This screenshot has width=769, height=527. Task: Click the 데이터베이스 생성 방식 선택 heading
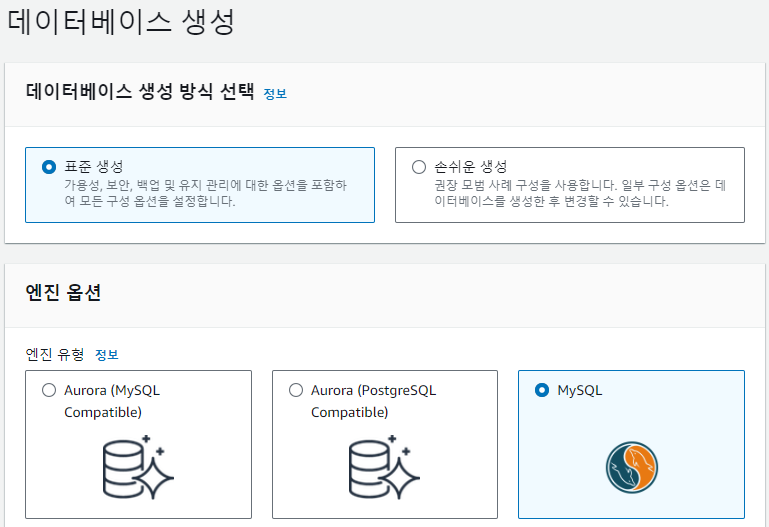140,92
